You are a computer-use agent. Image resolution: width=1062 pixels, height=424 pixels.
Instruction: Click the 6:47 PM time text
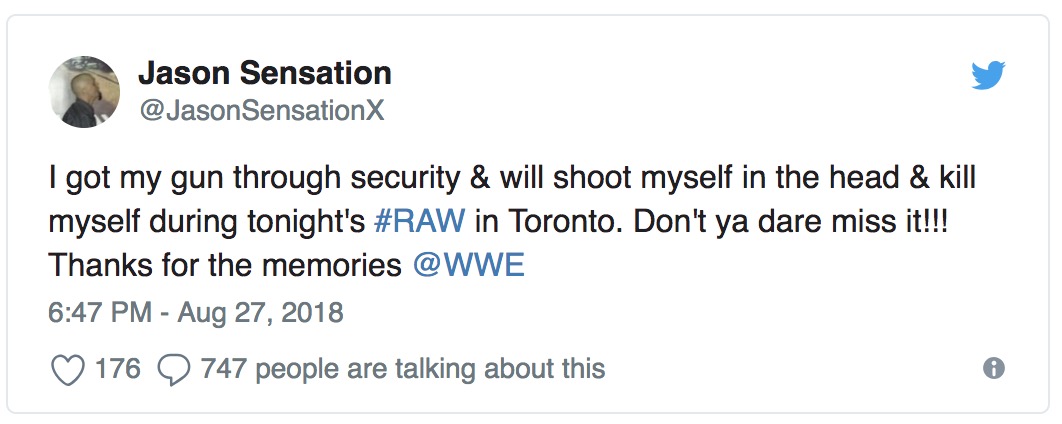pyautogui.click(x=98, y=313)
